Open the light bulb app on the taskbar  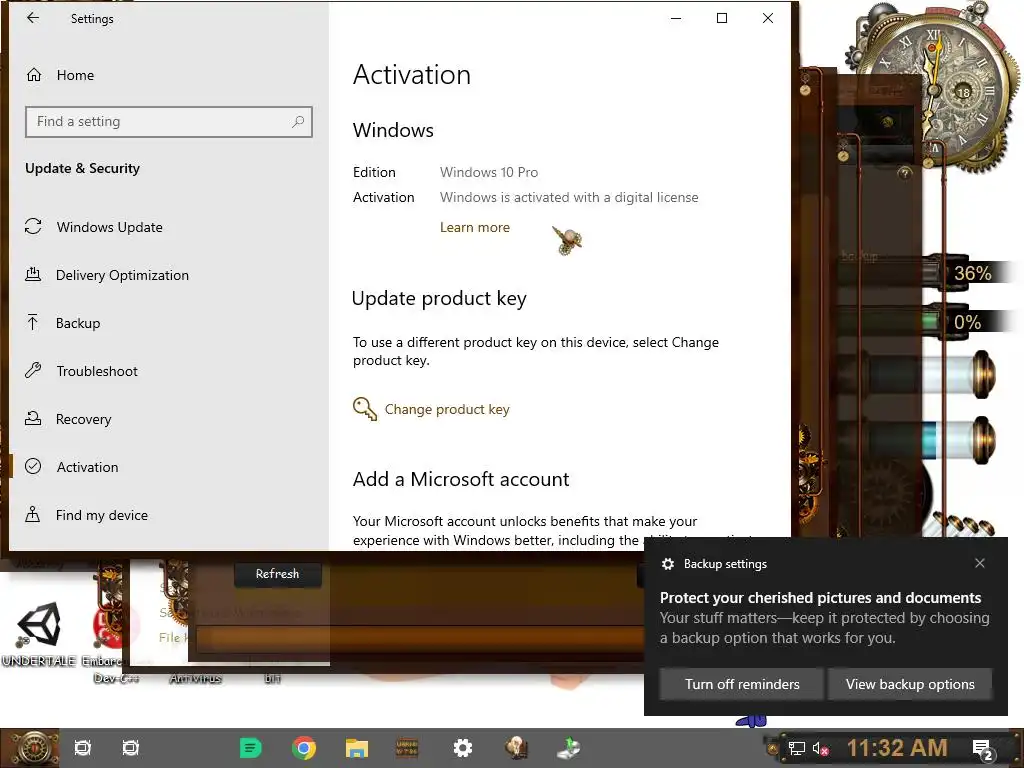(x=516, y=748)
